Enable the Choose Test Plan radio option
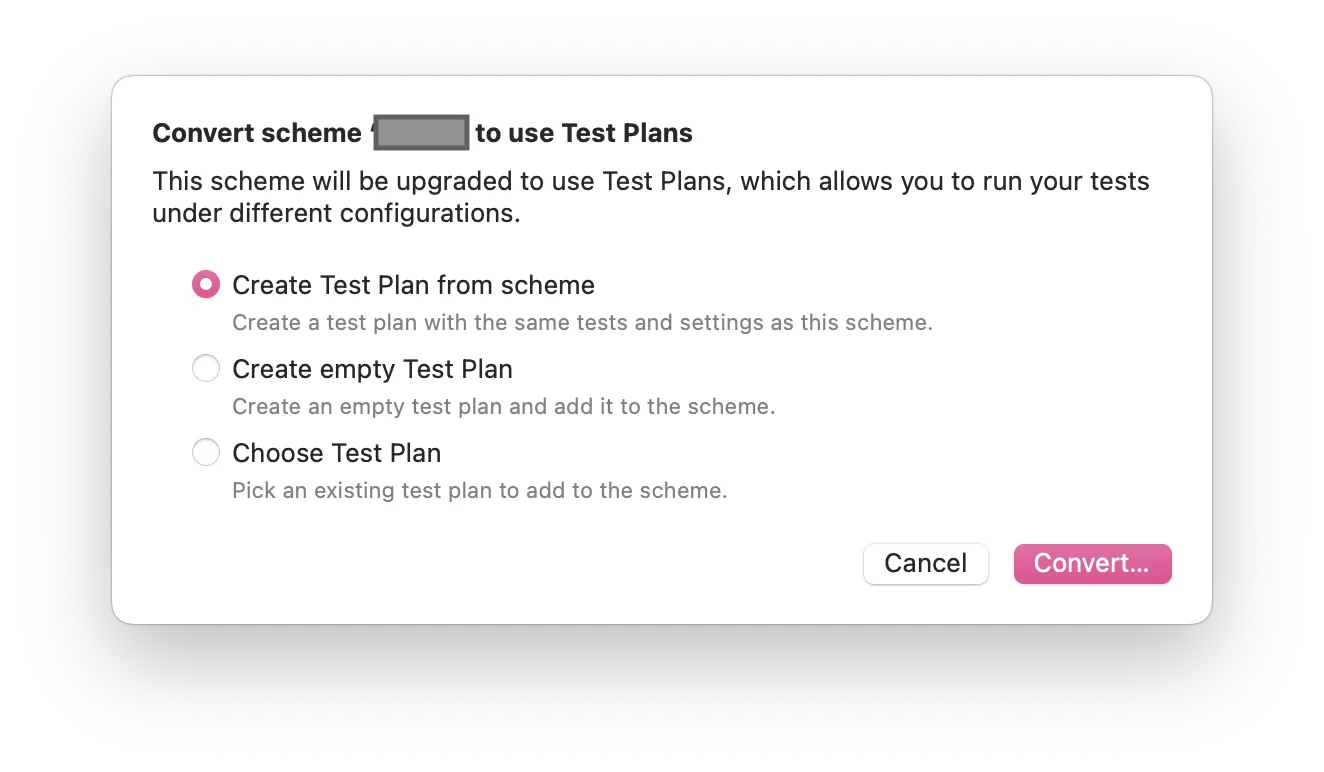Viewport: 1324px width, 772px height. 206,453
